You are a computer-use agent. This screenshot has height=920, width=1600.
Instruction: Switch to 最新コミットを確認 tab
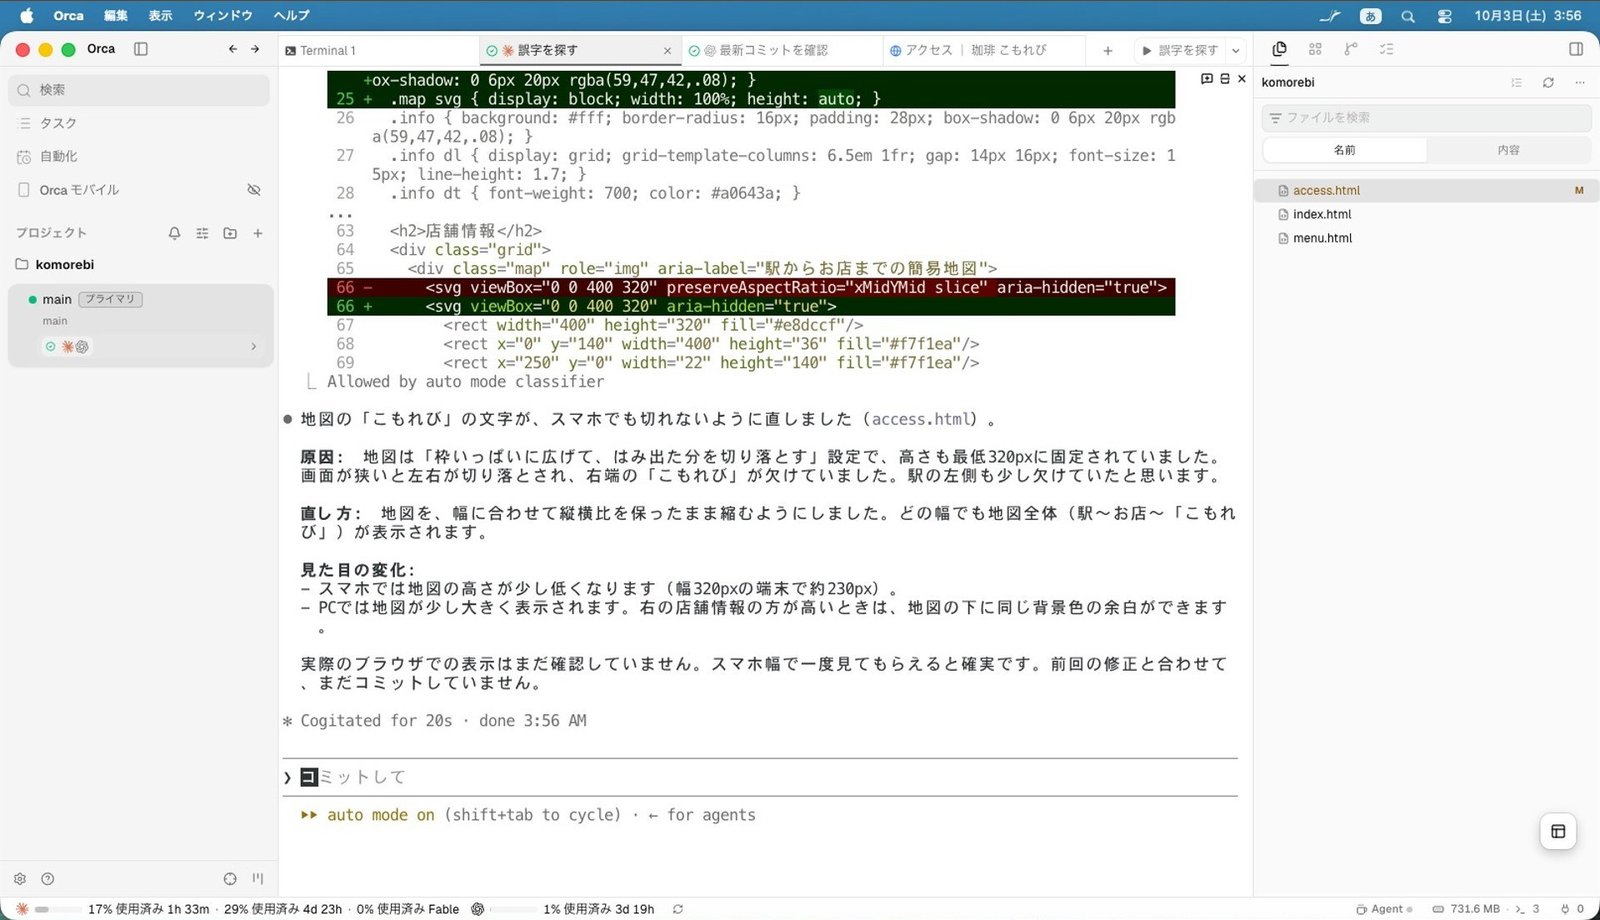click(783, 51)
